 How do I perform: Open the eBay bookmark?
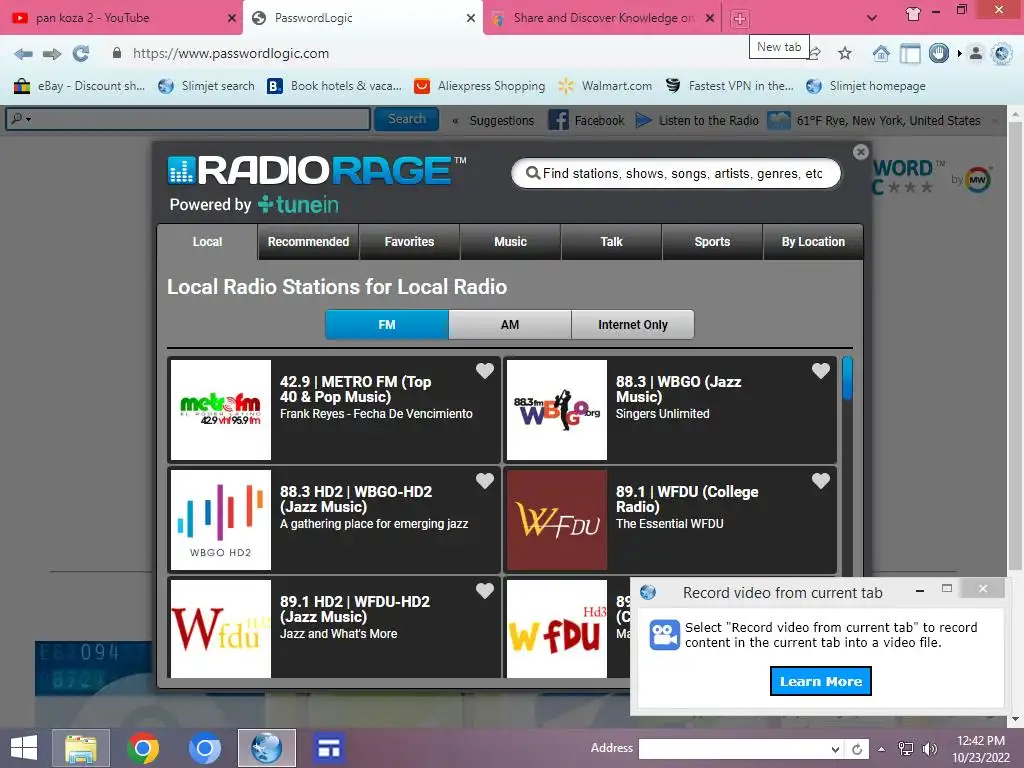click(80, 86)
